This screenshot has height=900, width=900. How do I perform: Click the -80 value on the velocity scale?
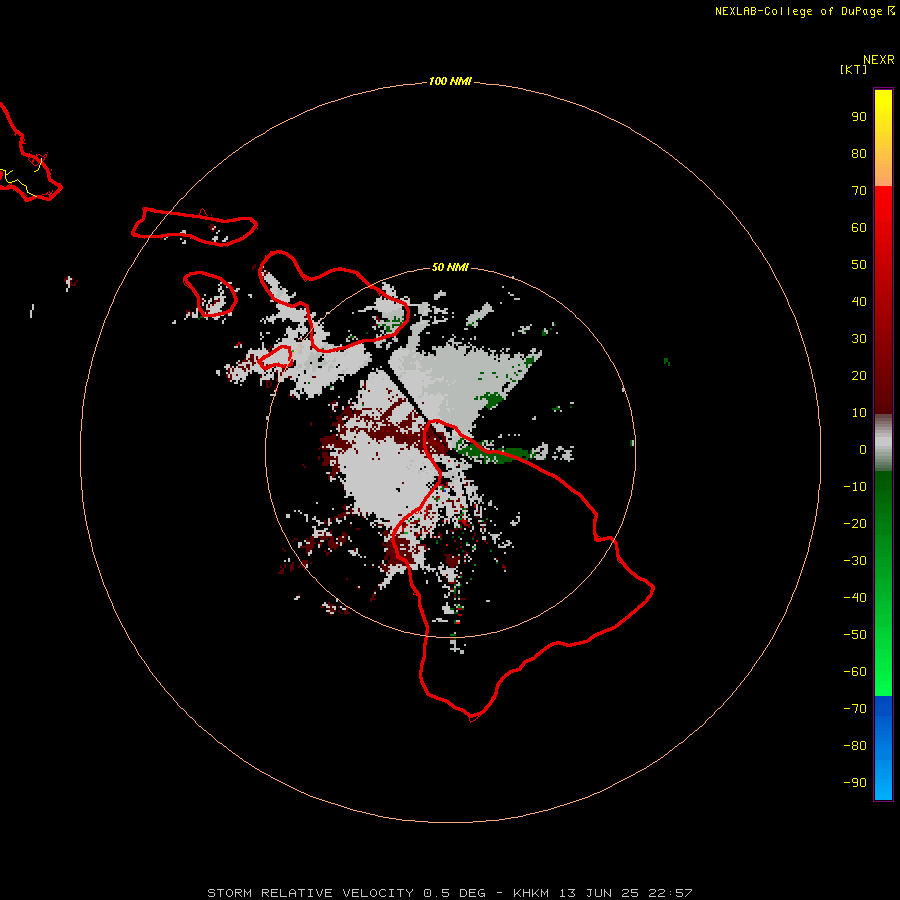pos(855,746)
